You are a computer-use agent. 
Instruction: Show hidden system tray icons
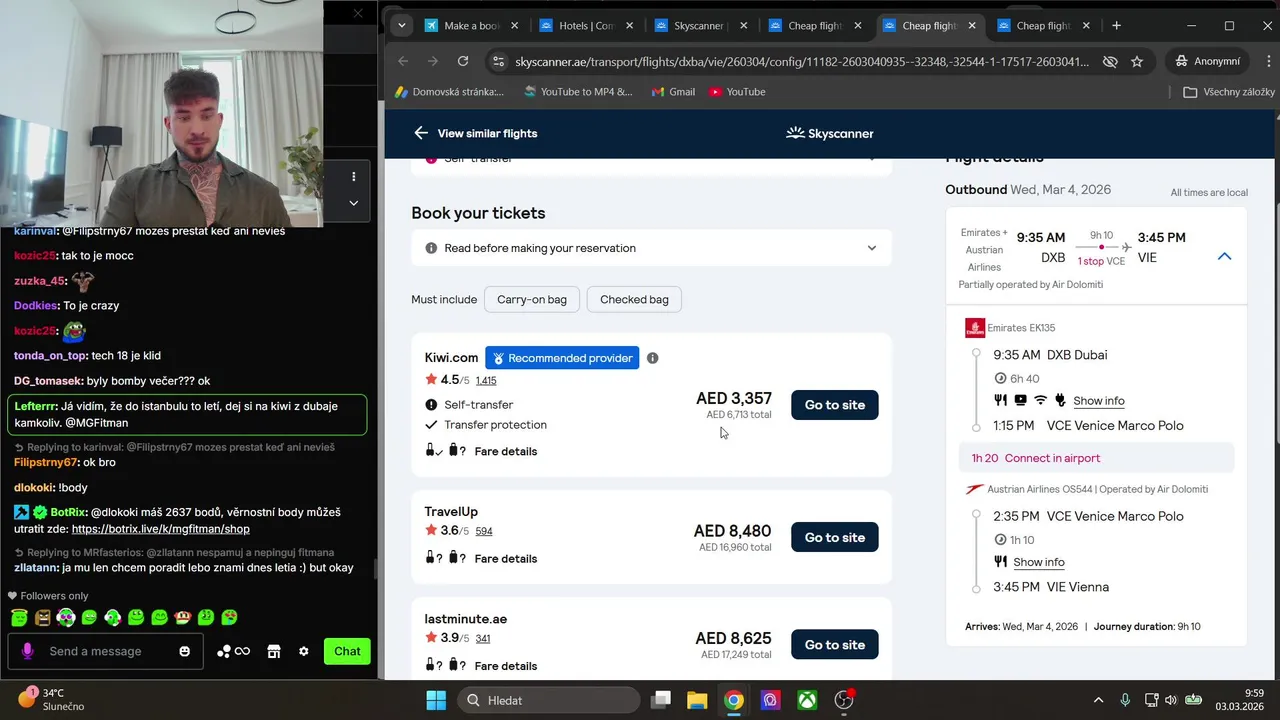[1098, 700]
